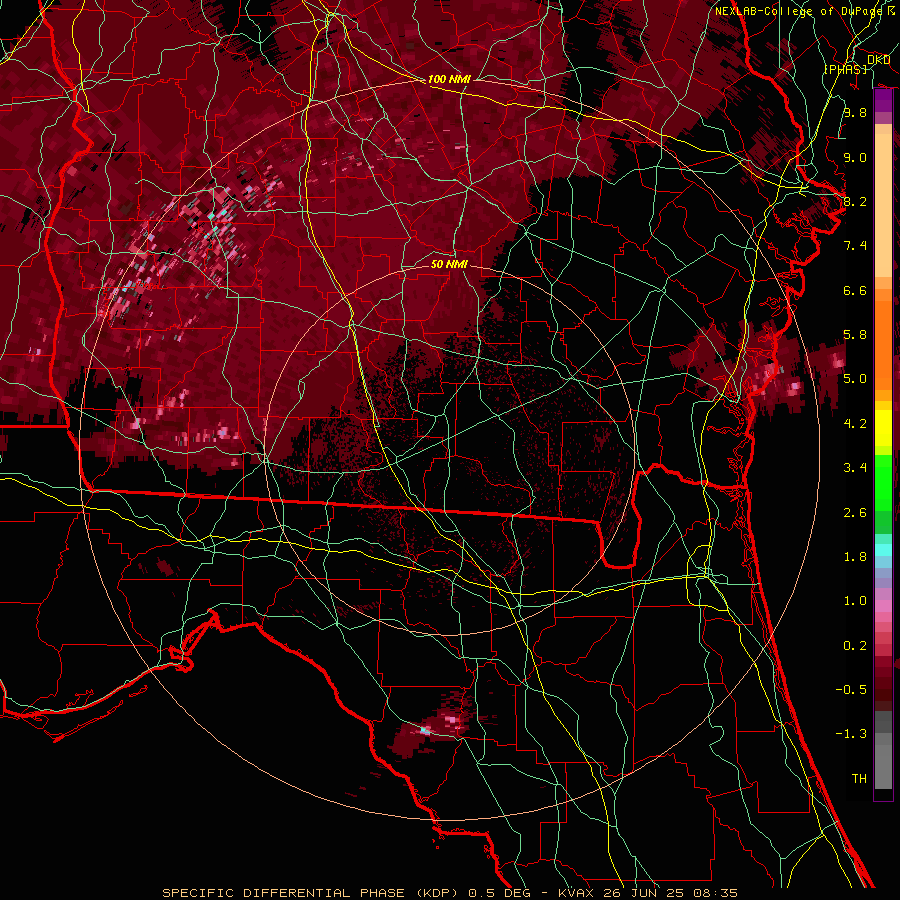Click the 08:35 timestamp in footer
The width and height of the screenshot is (900, 900).
(715, 893)
